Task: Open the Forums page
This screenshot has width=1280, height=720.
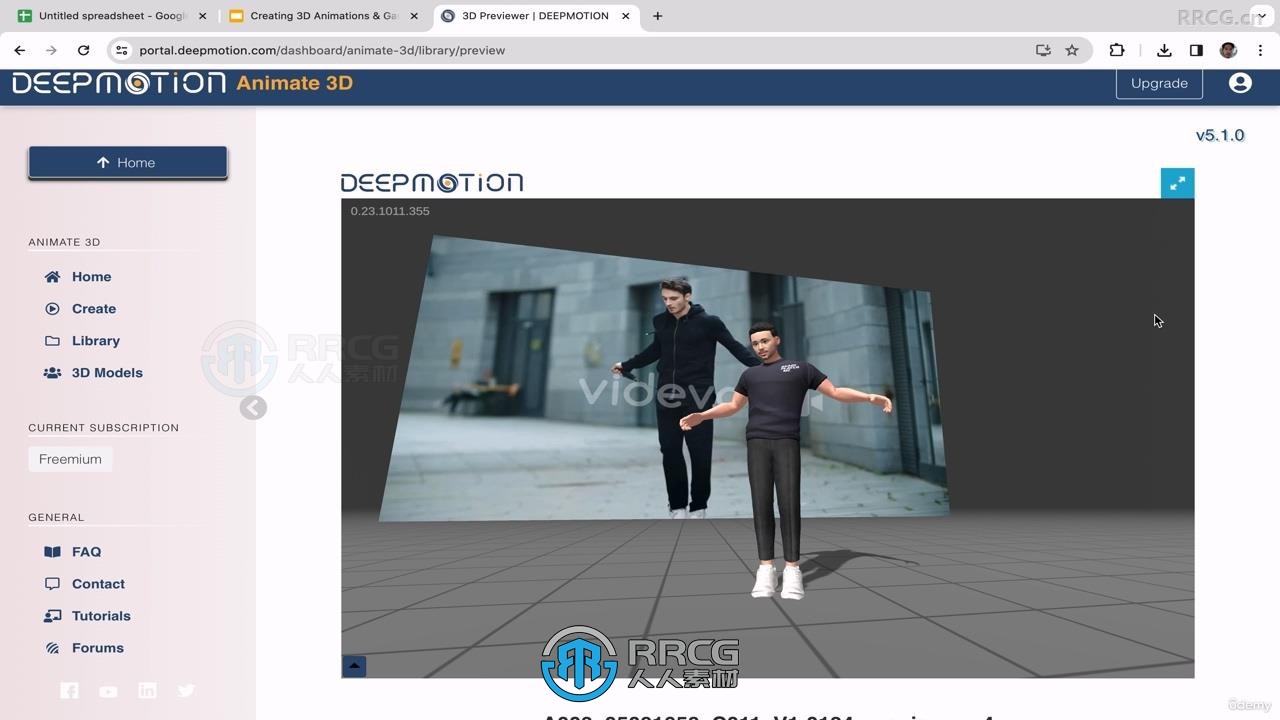Action: click(84, 648)
